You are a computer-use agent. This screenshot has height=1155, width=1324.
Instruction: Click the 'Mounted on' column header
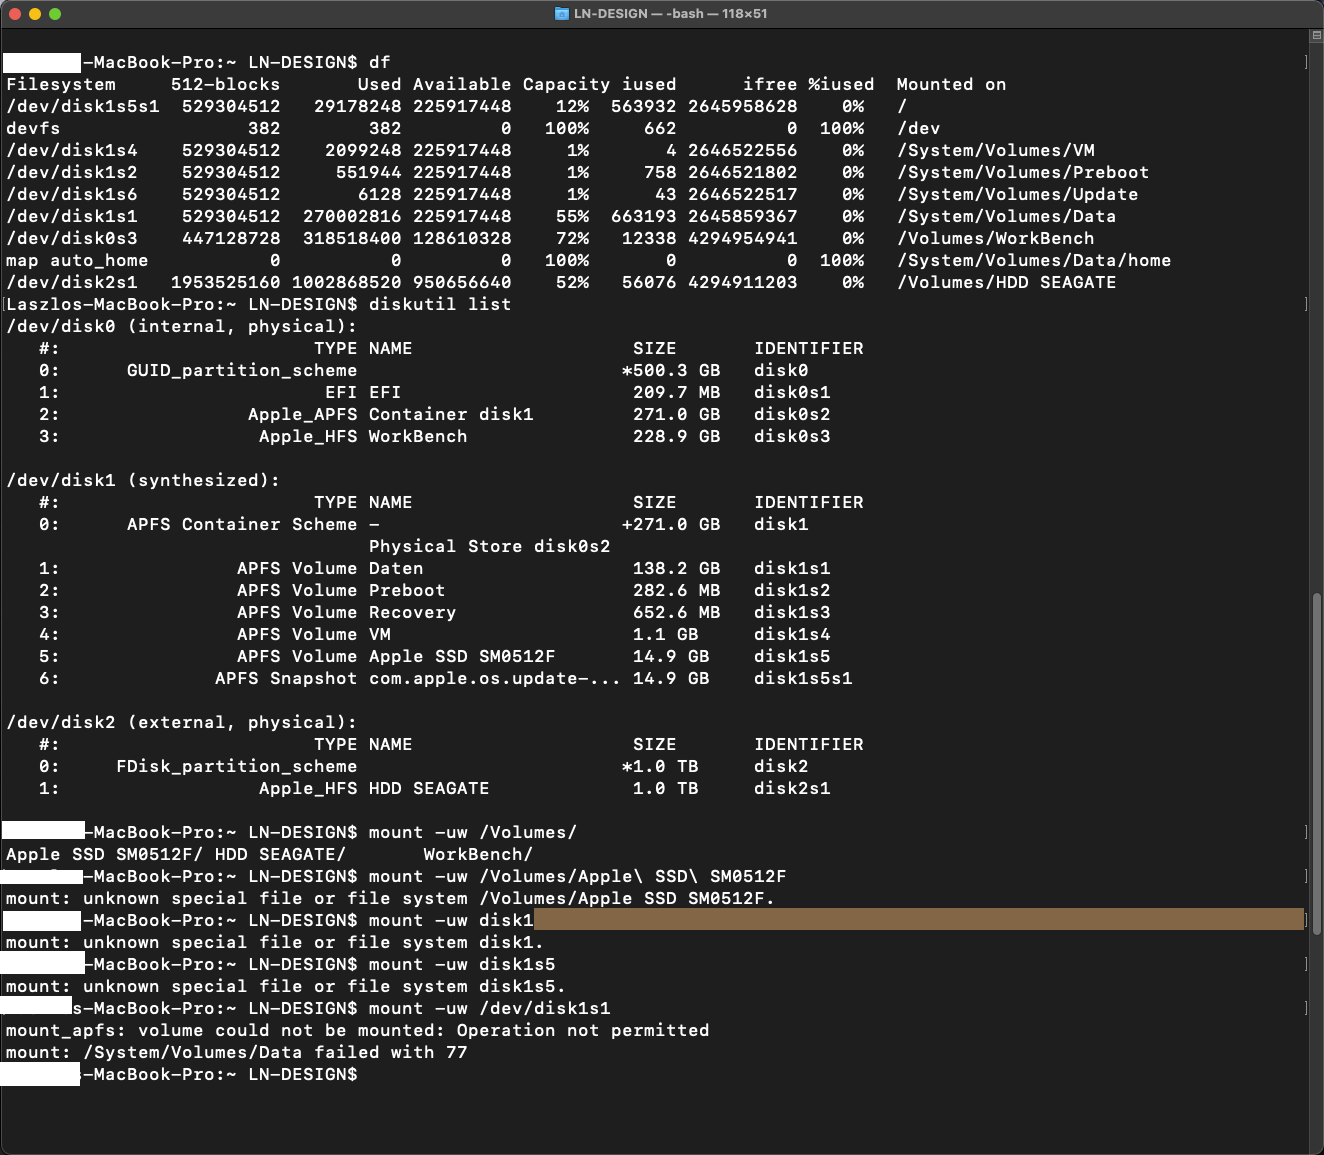pyautogui.click(x=951, y=84)
